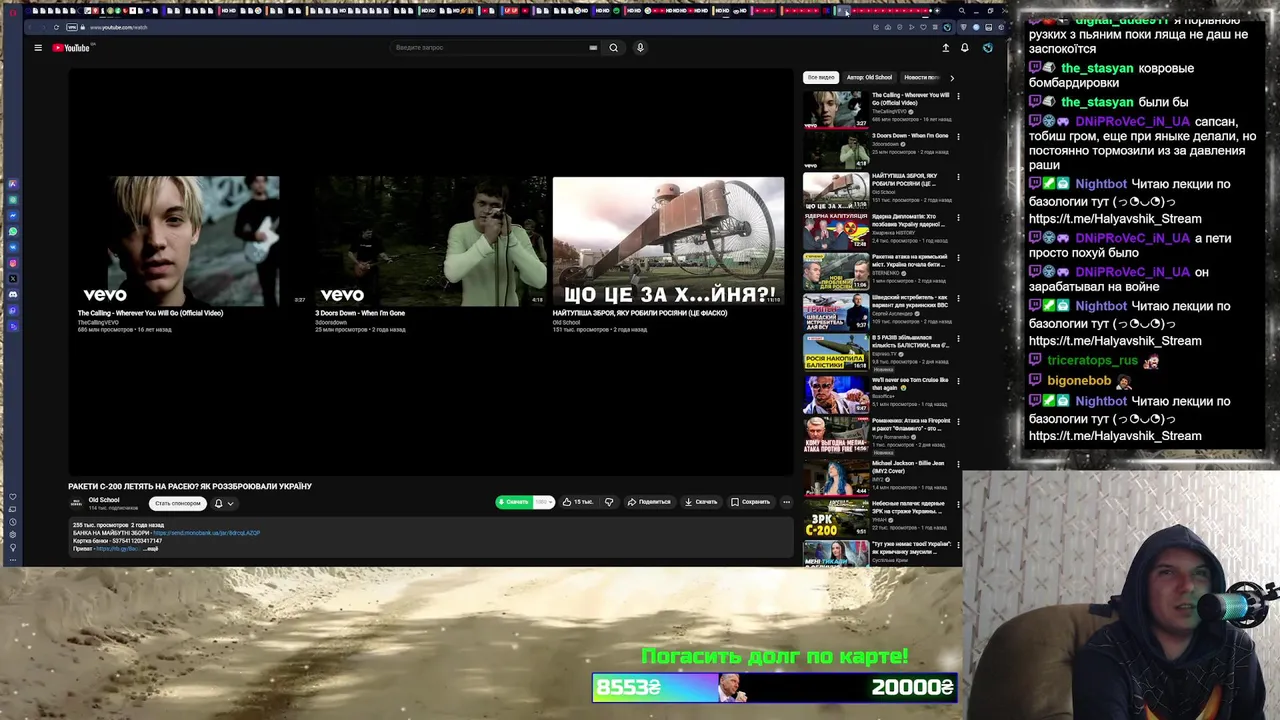Open the 1080 quality dropdown beside green download
1280x720 pixels.
point(543,502)
